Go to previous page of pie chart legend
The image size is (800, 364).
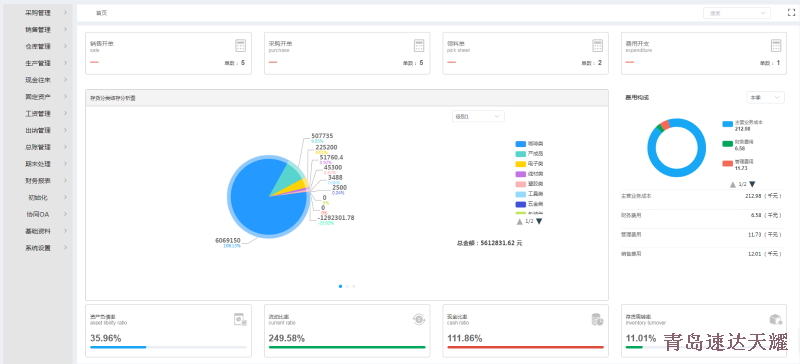(519, 221)
